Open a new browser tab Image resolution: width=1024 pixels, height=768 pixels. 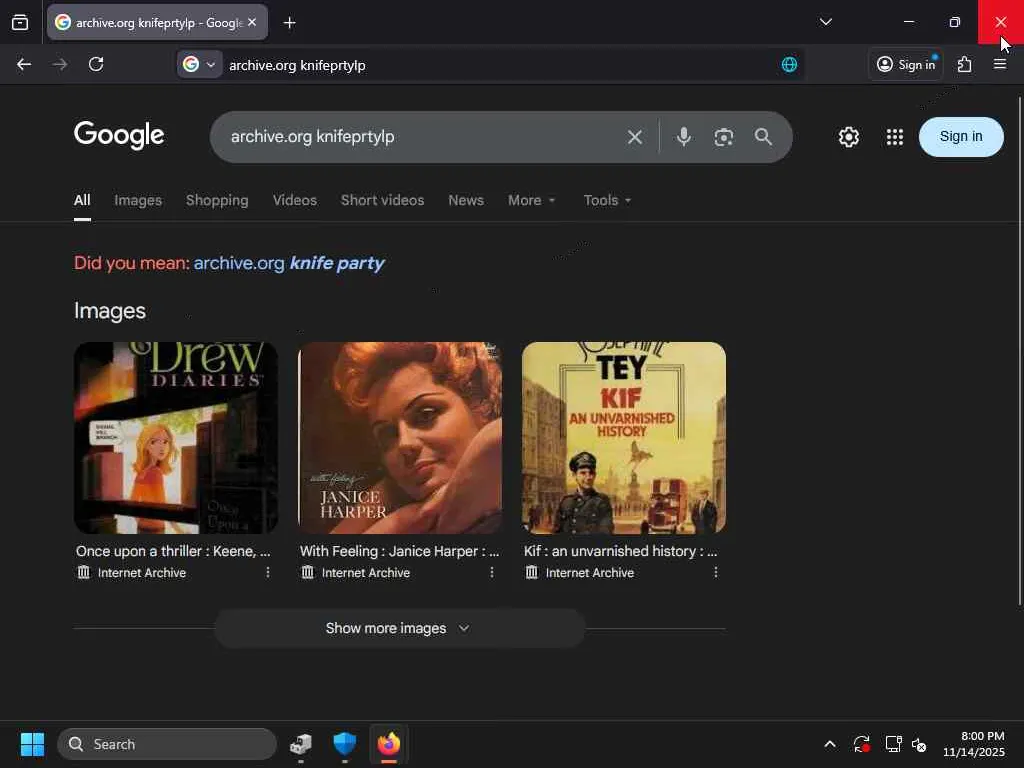[x=289, y=23]
